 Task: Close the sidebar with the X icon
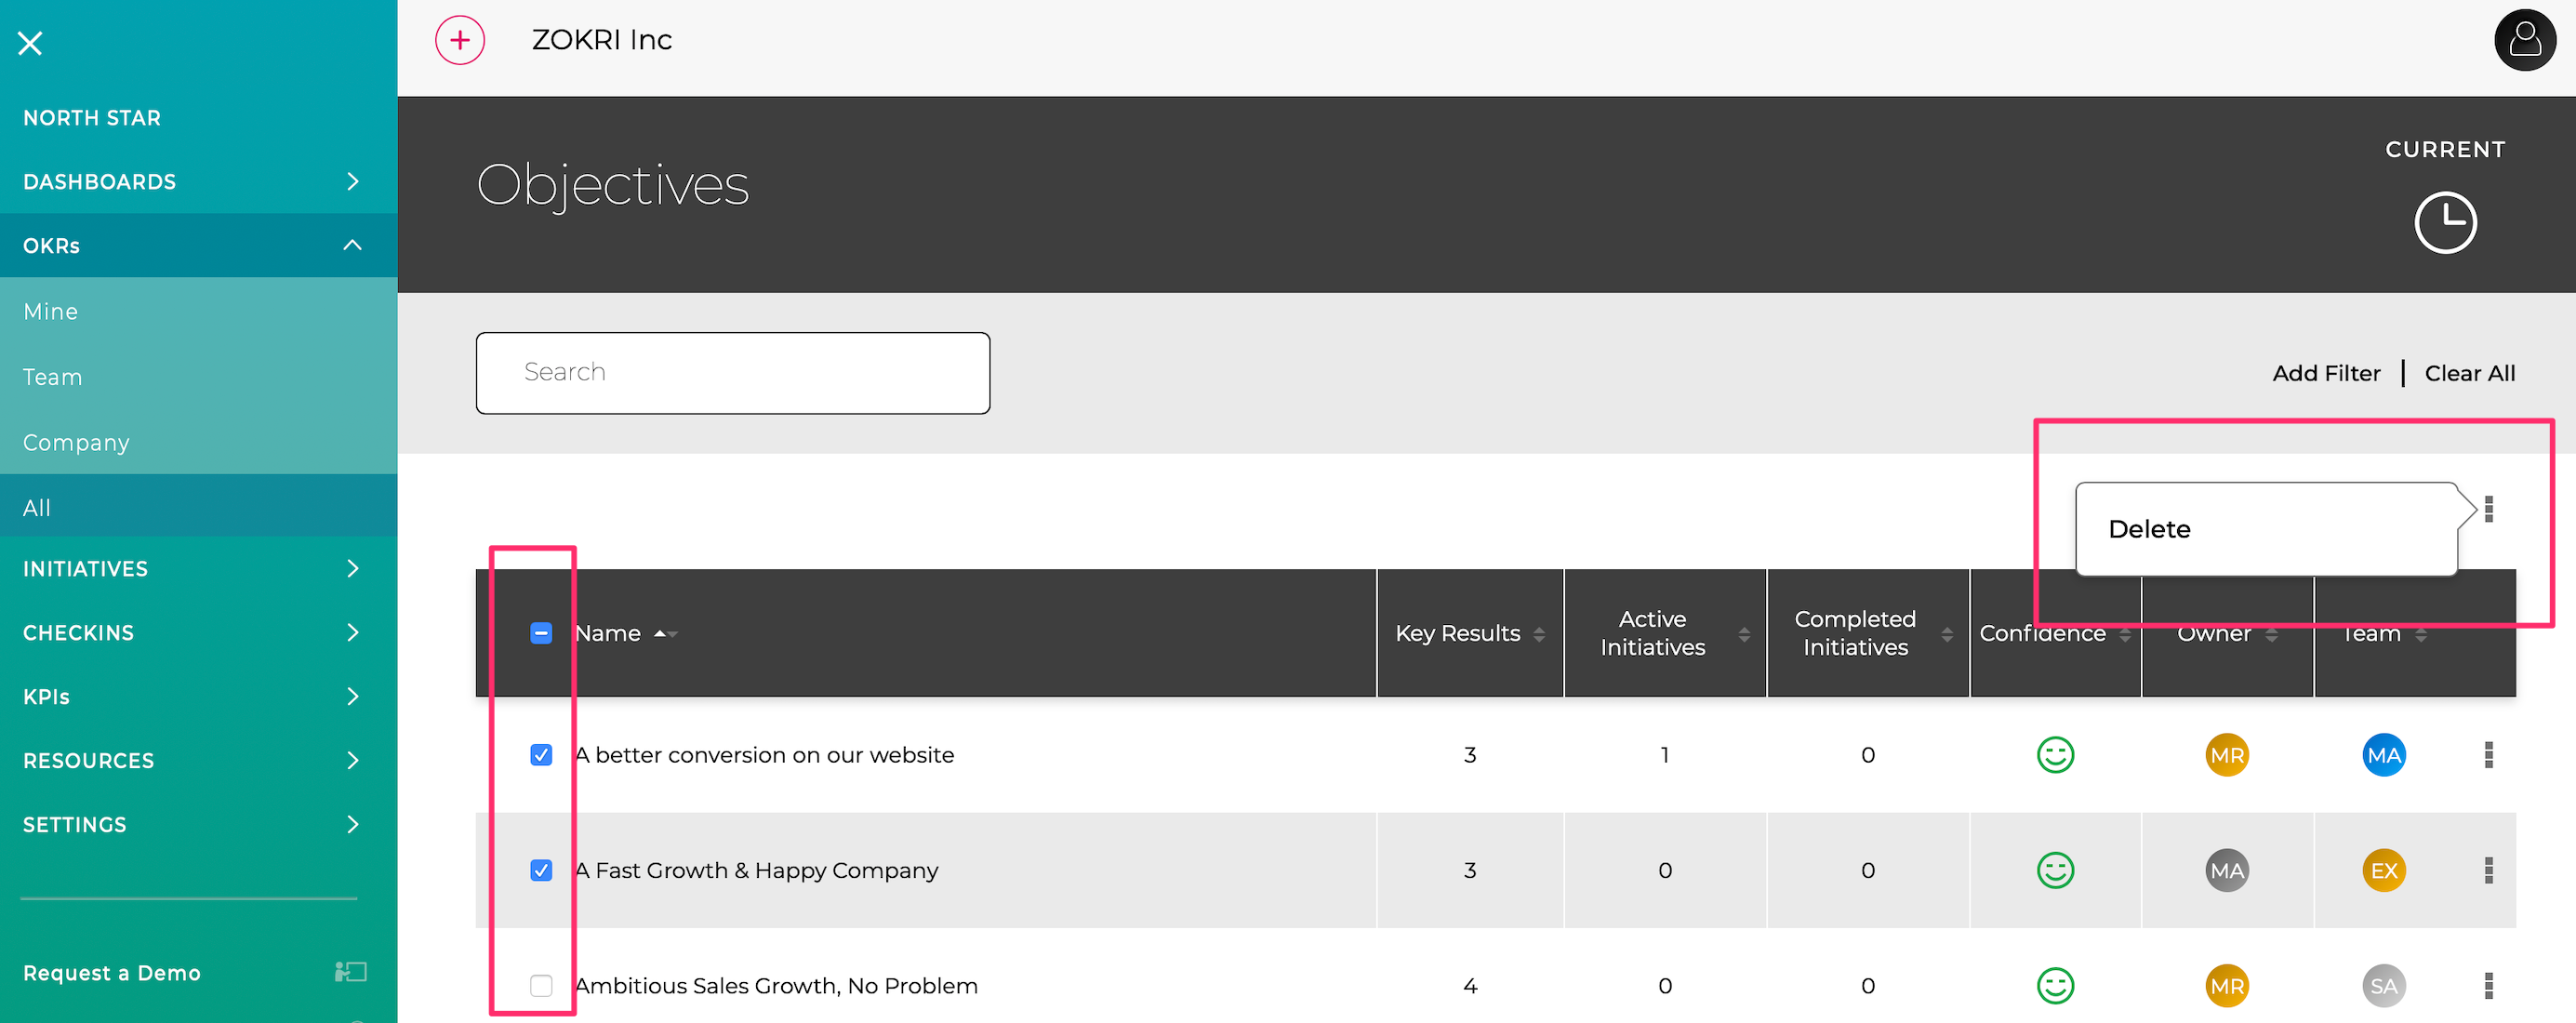30,43
